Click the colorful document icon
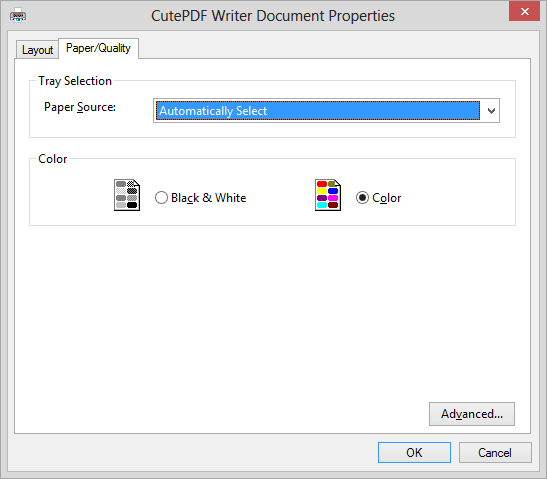 point(328,195)
